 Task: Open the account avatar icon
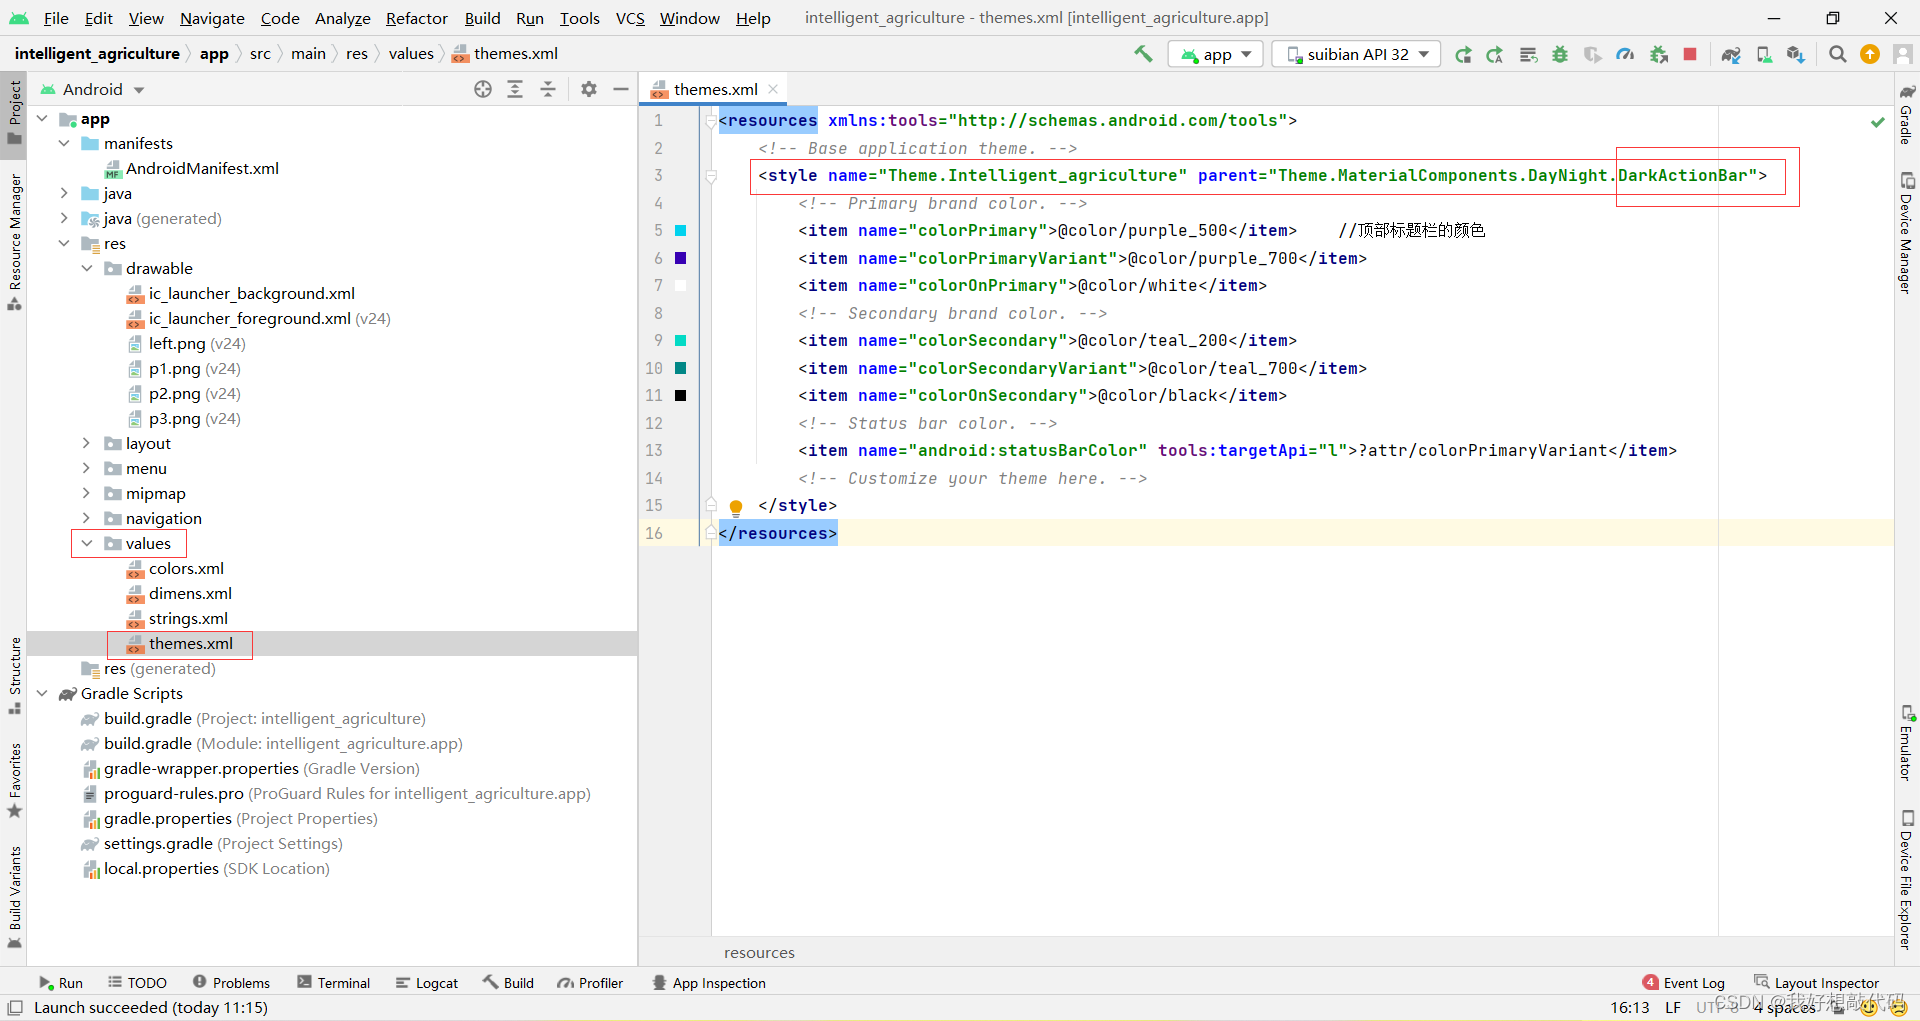pos(1903,54)
